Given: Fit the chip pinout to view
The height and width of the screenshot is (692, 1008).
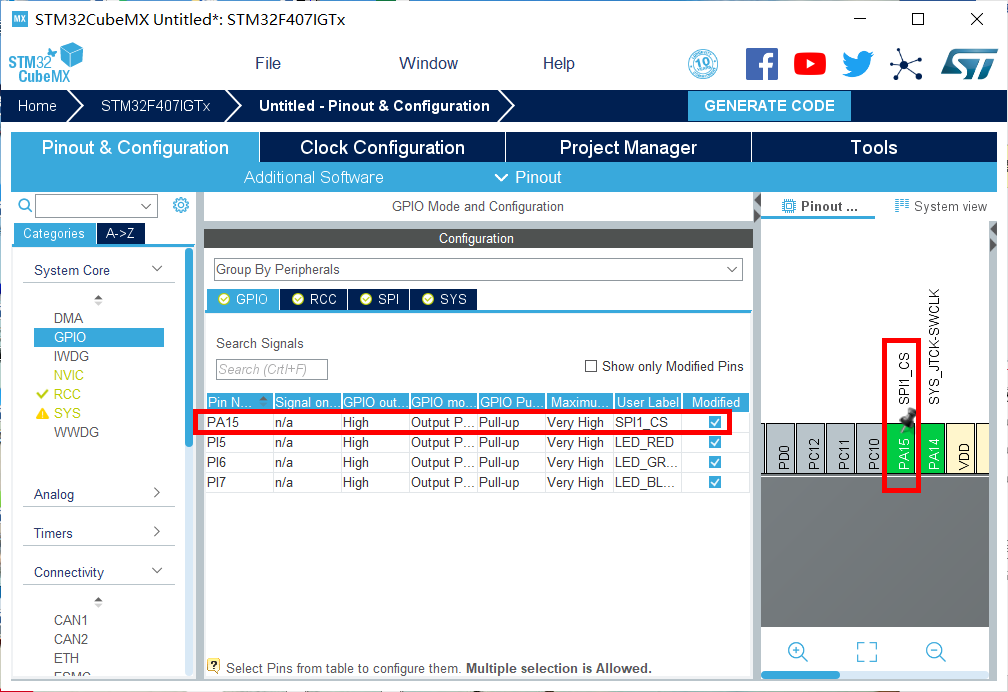Looking at the screenshot, I should 867,652.
